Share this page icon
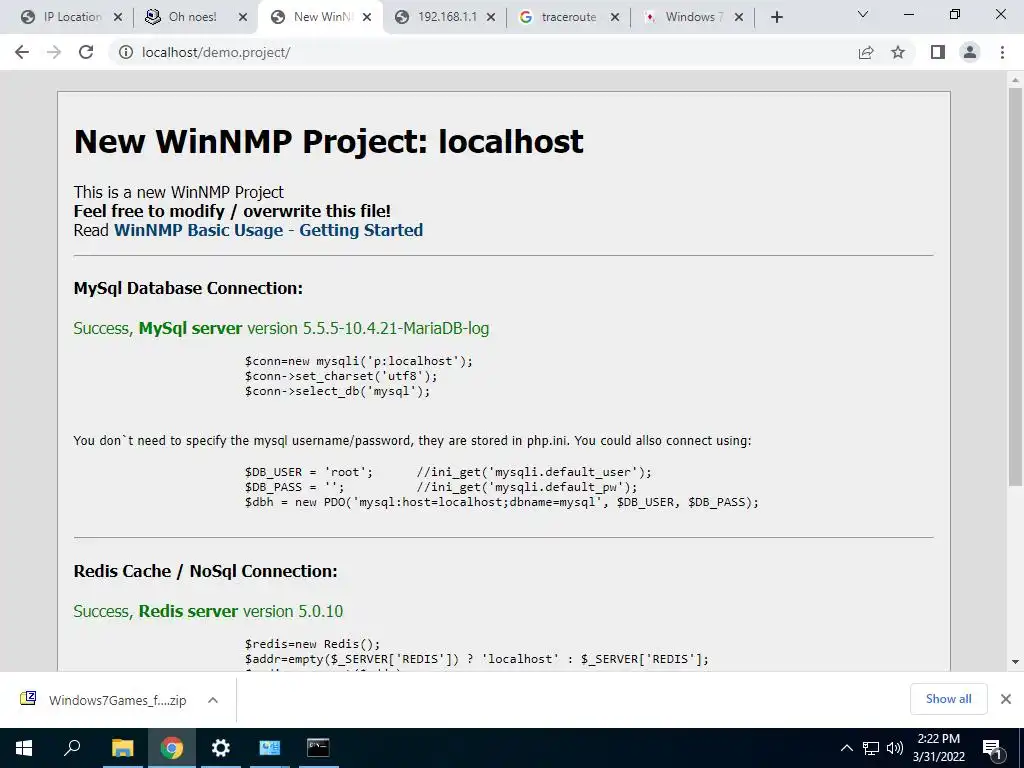1024x768 pixels. tap(866, 52)
